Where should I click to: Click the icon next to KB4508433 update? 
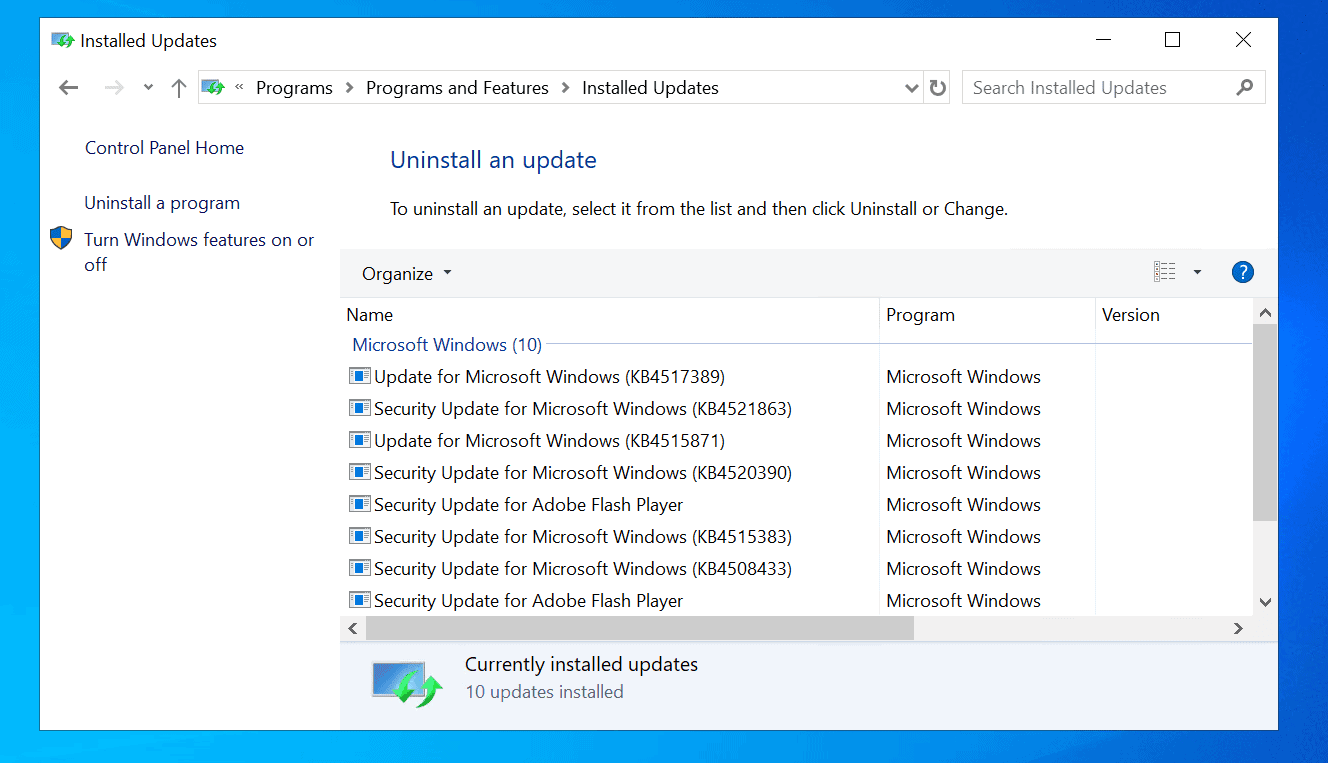pyautogui.click(x=359, y=568)
